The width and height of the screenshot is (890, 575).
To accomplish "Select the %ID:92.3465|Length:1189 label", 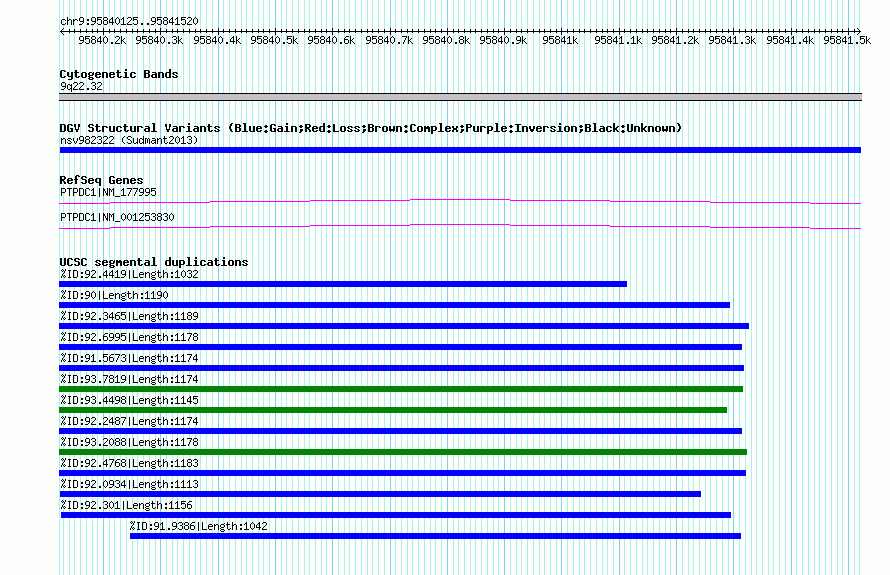I will (129, 316).
